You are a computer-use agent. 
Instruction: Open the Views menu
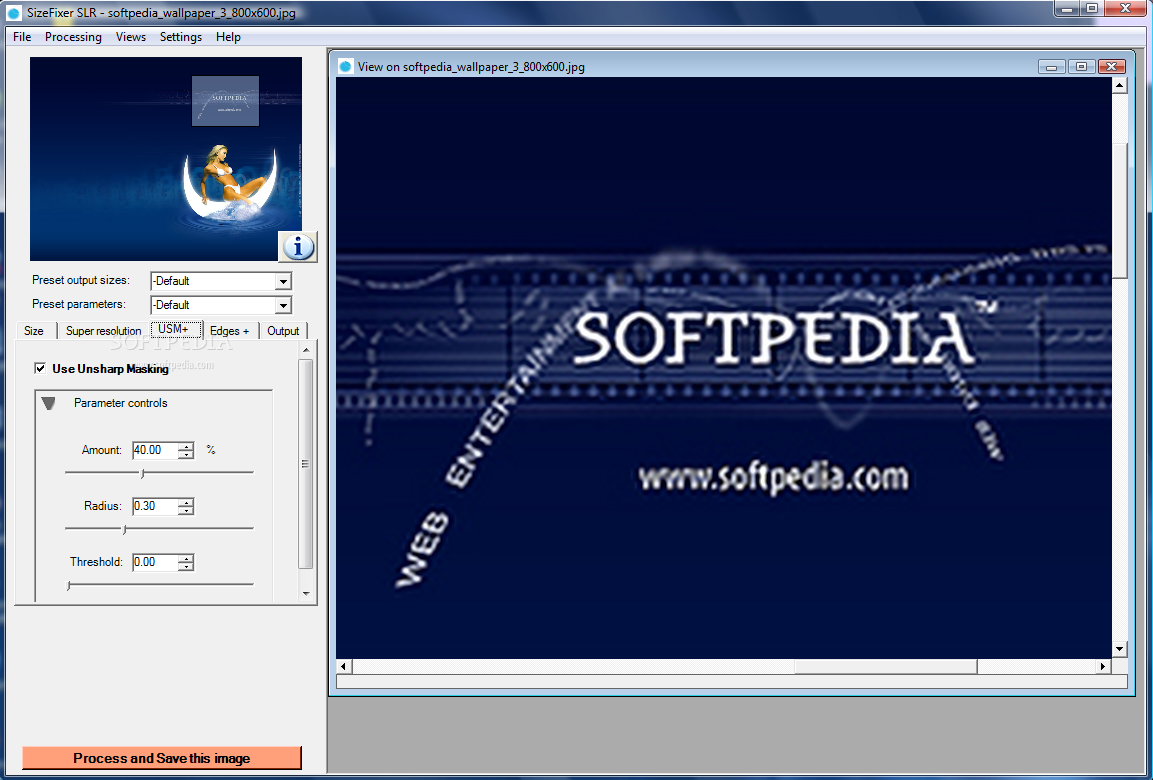point(131,37)
